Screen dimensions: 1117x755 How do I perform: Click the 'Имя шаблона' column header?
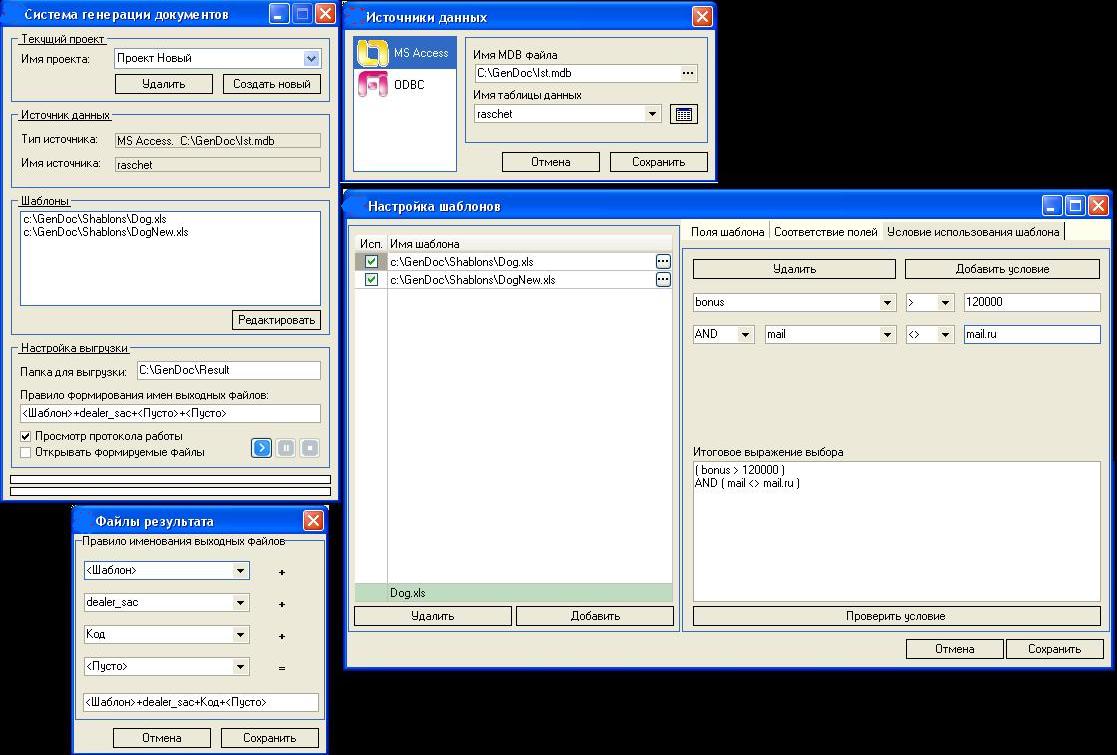[529, 244]
